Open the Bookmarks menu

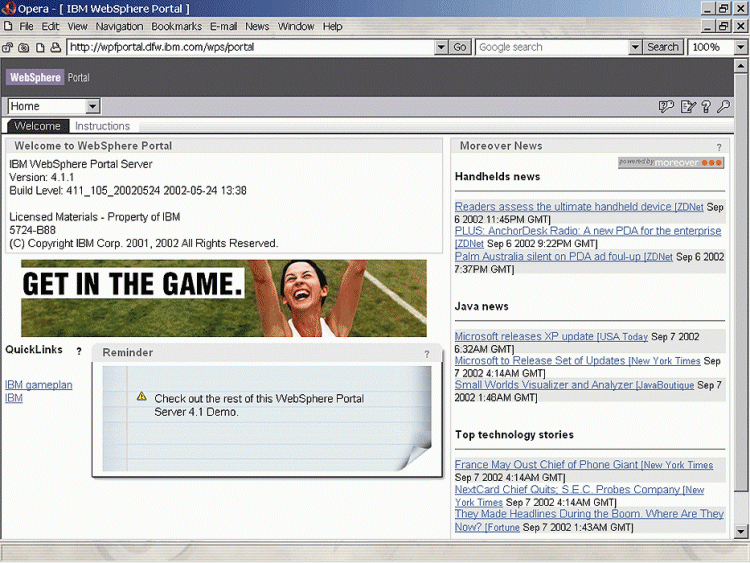pos(176,26)
